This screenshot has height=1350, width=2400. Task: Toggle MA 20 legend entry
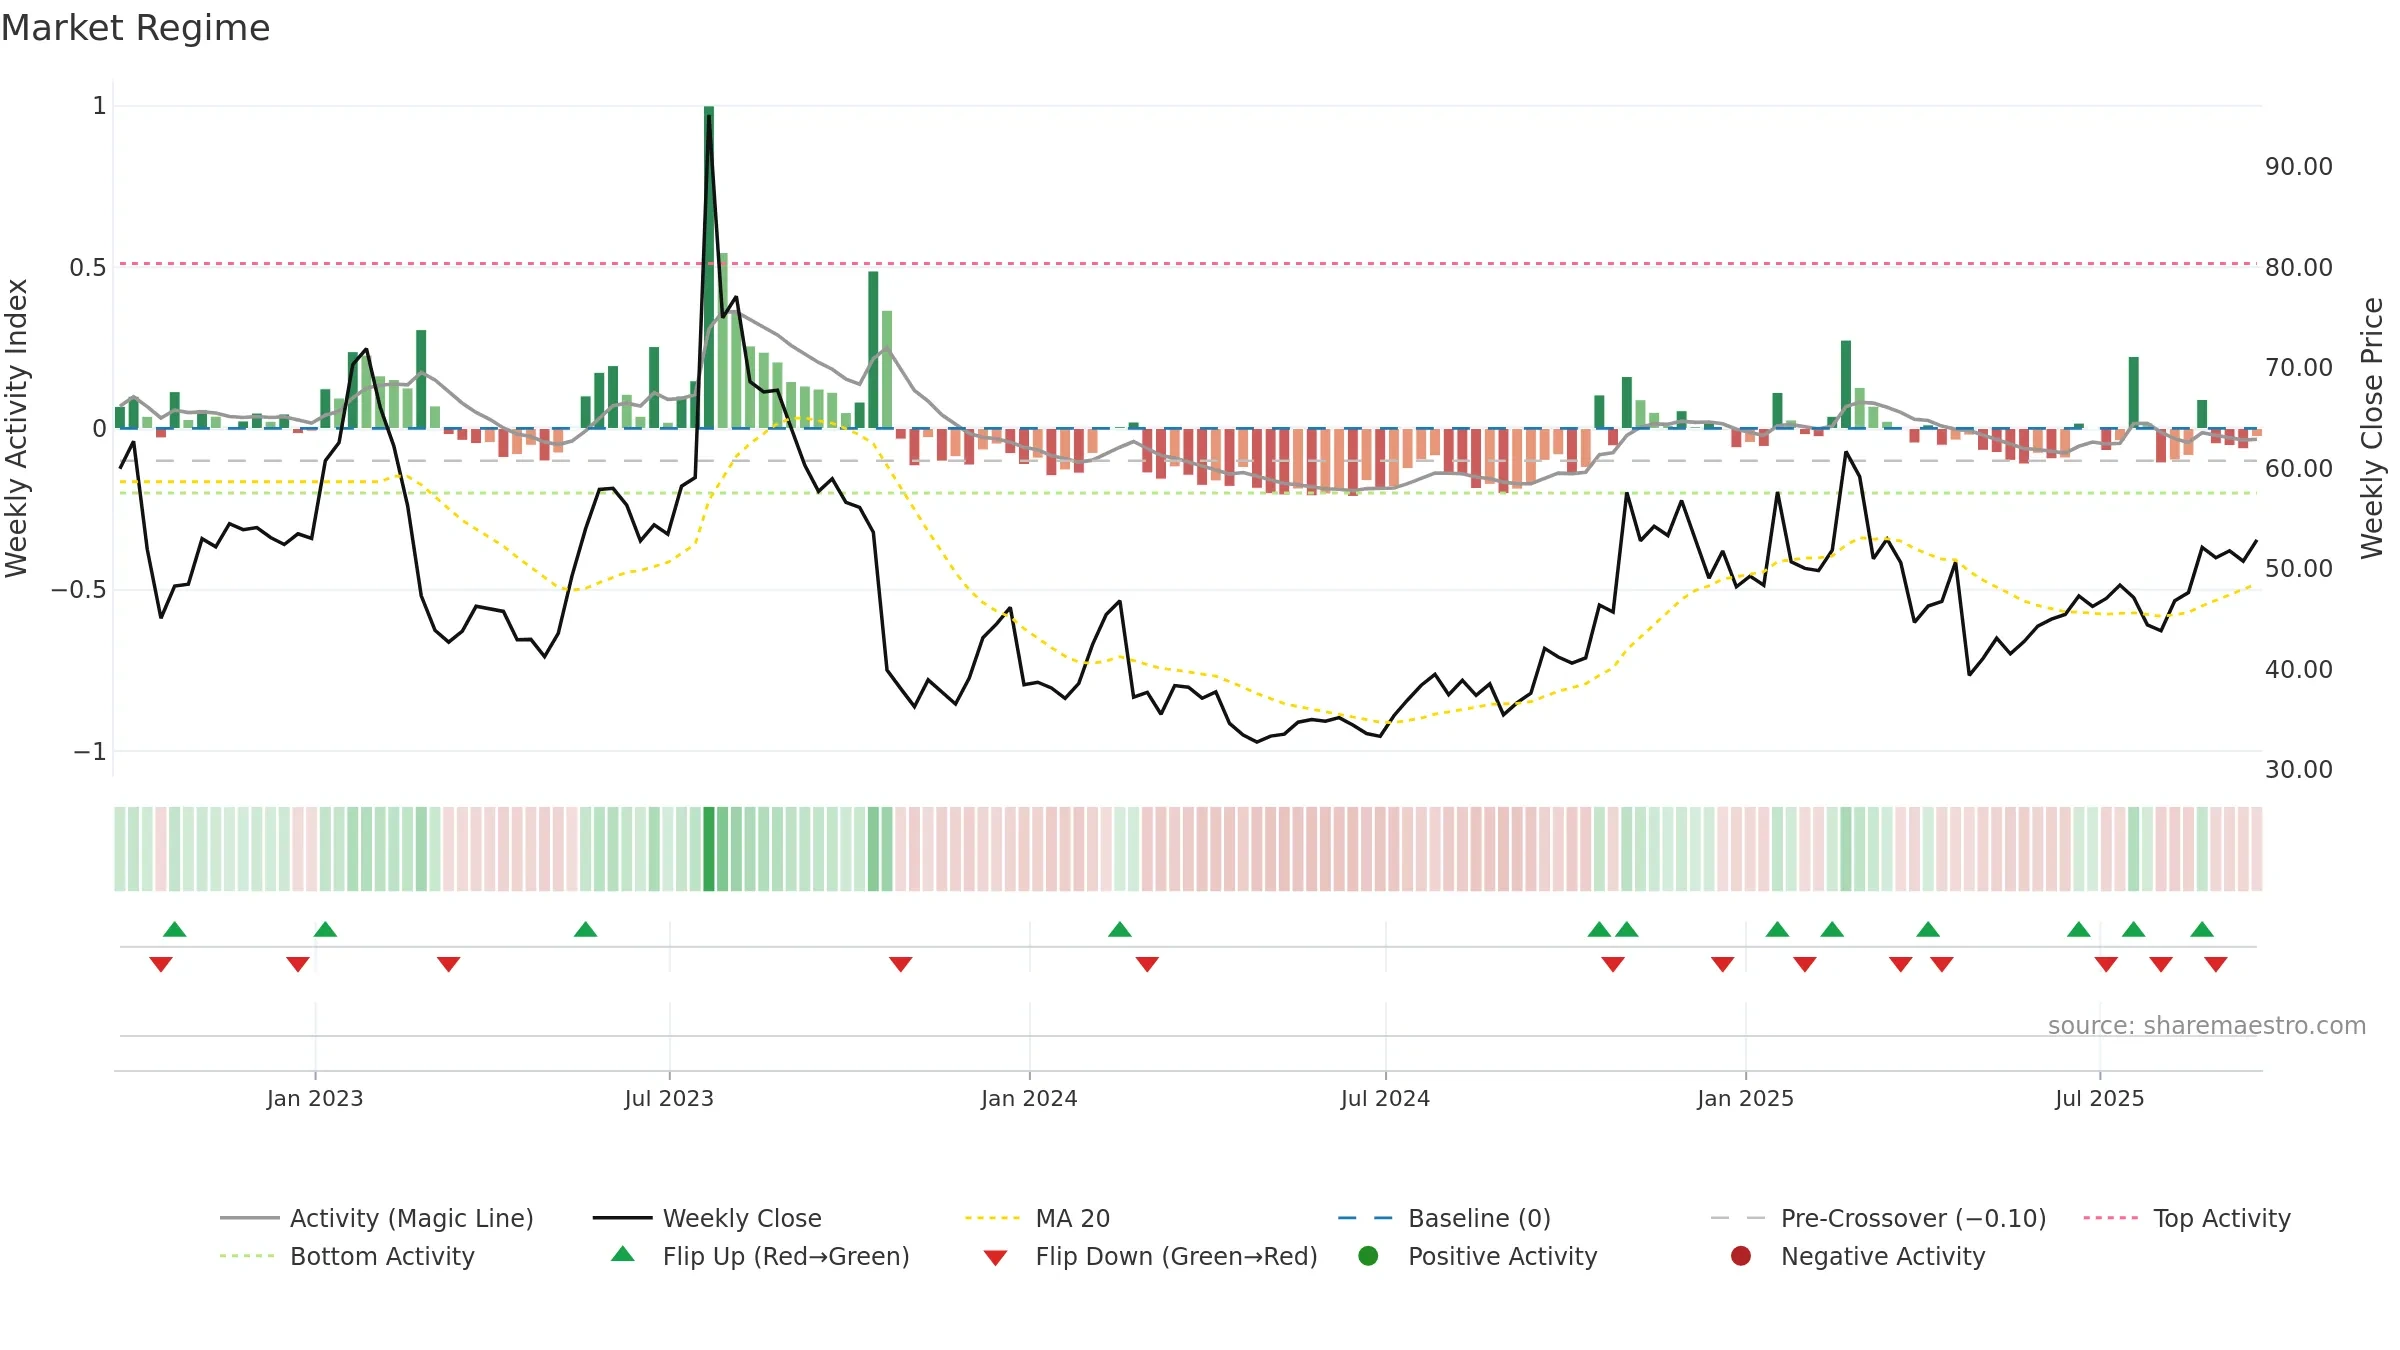tap(1038, 1218)
